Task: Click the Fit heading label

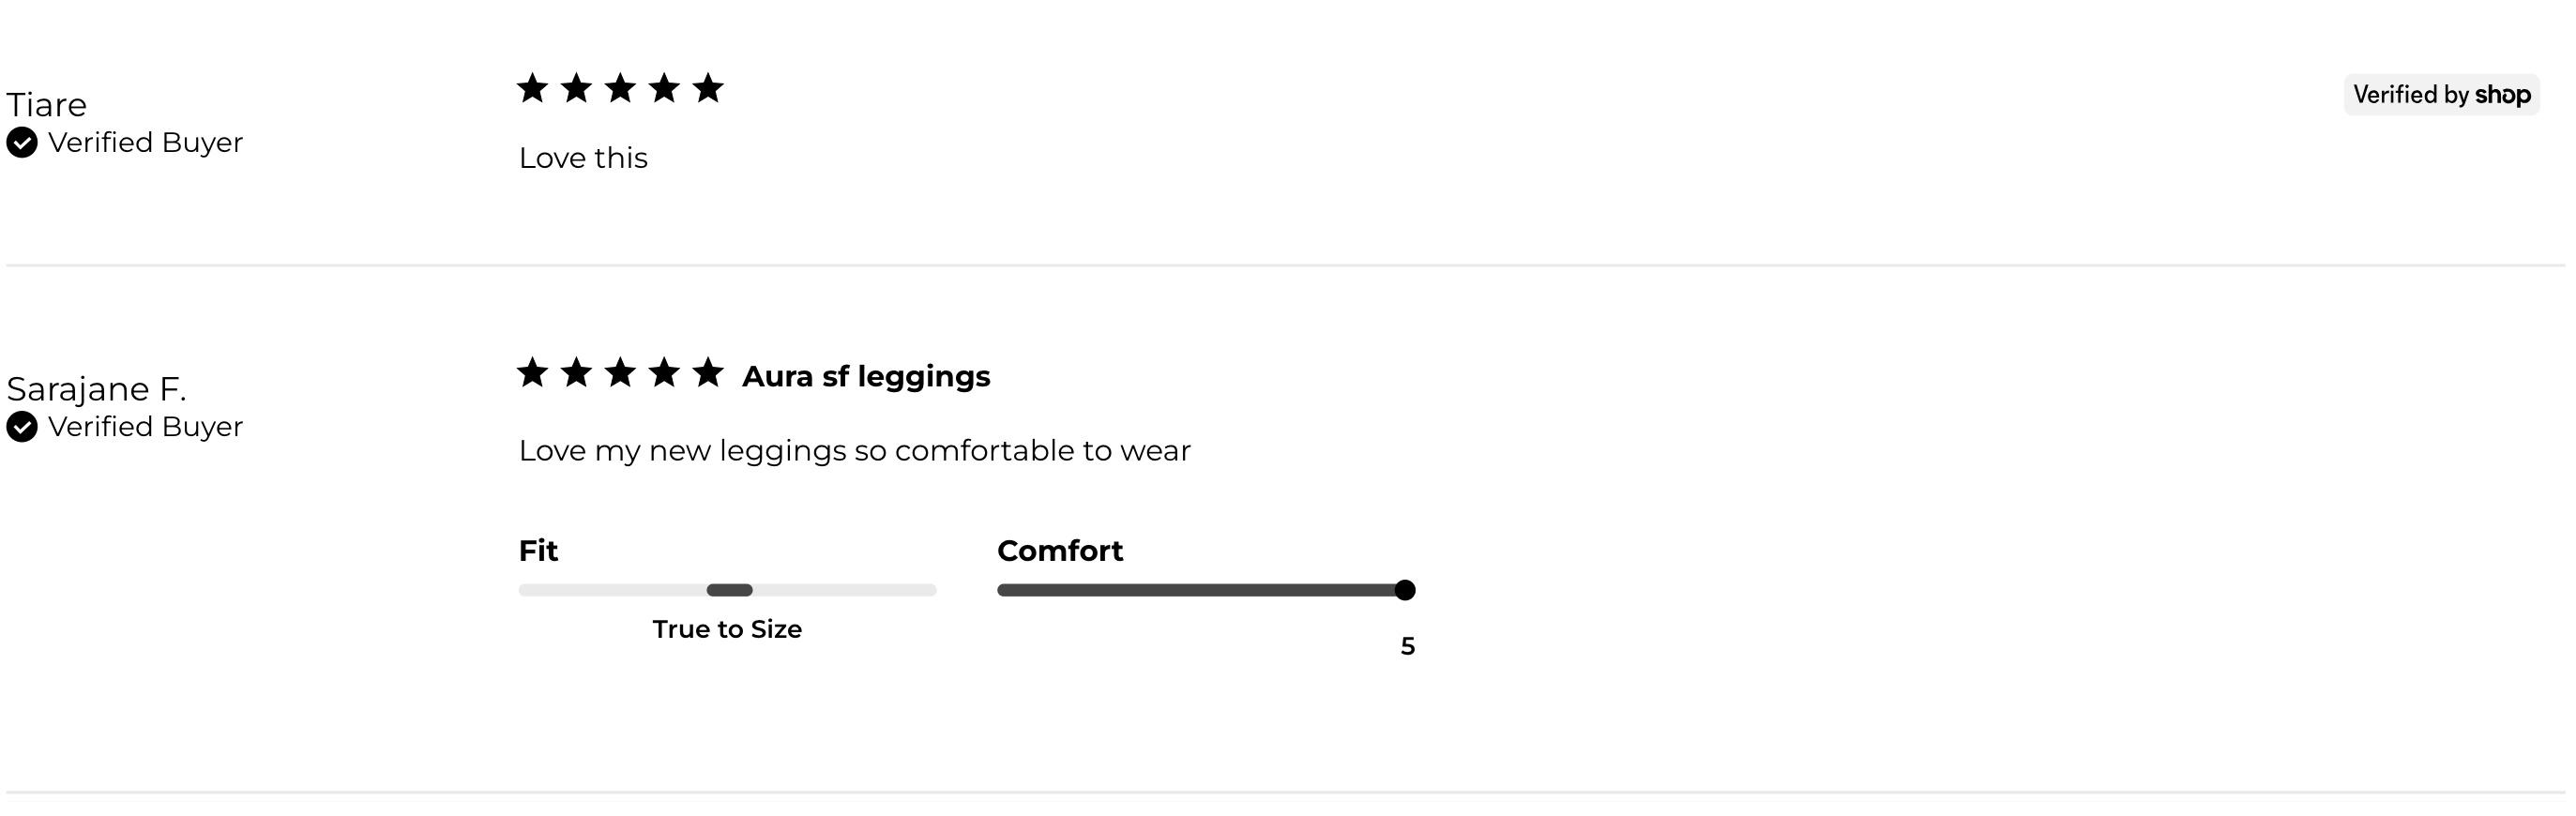Action: 538,551
